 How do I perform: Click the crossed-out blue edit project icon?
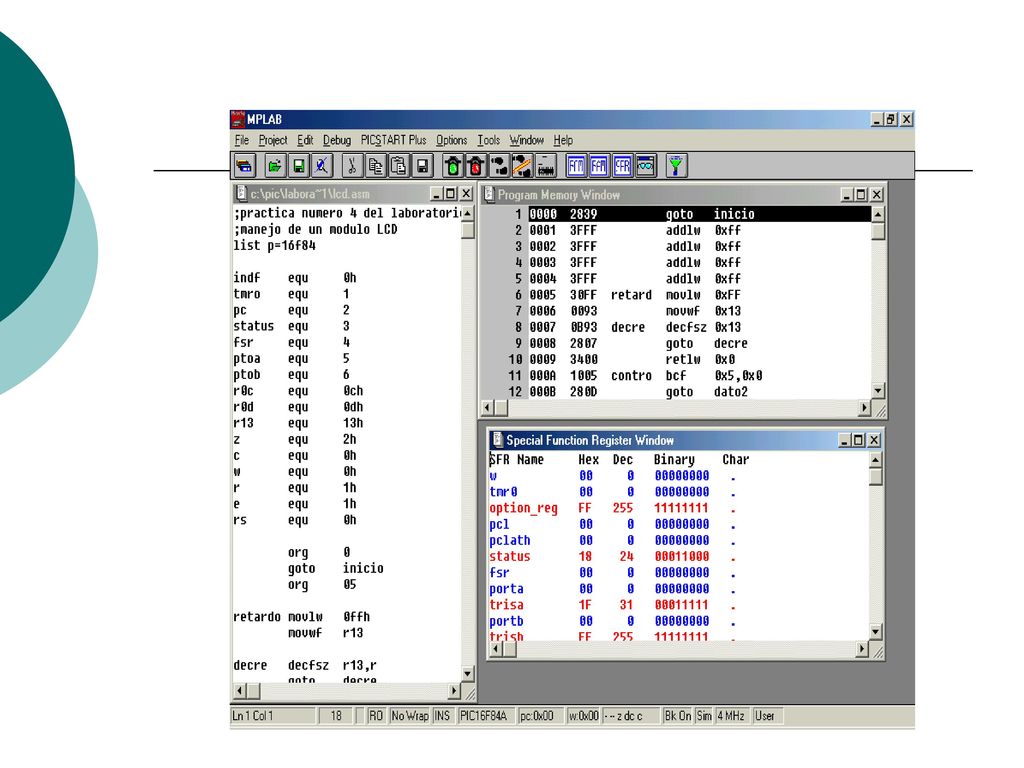point(321,166)
